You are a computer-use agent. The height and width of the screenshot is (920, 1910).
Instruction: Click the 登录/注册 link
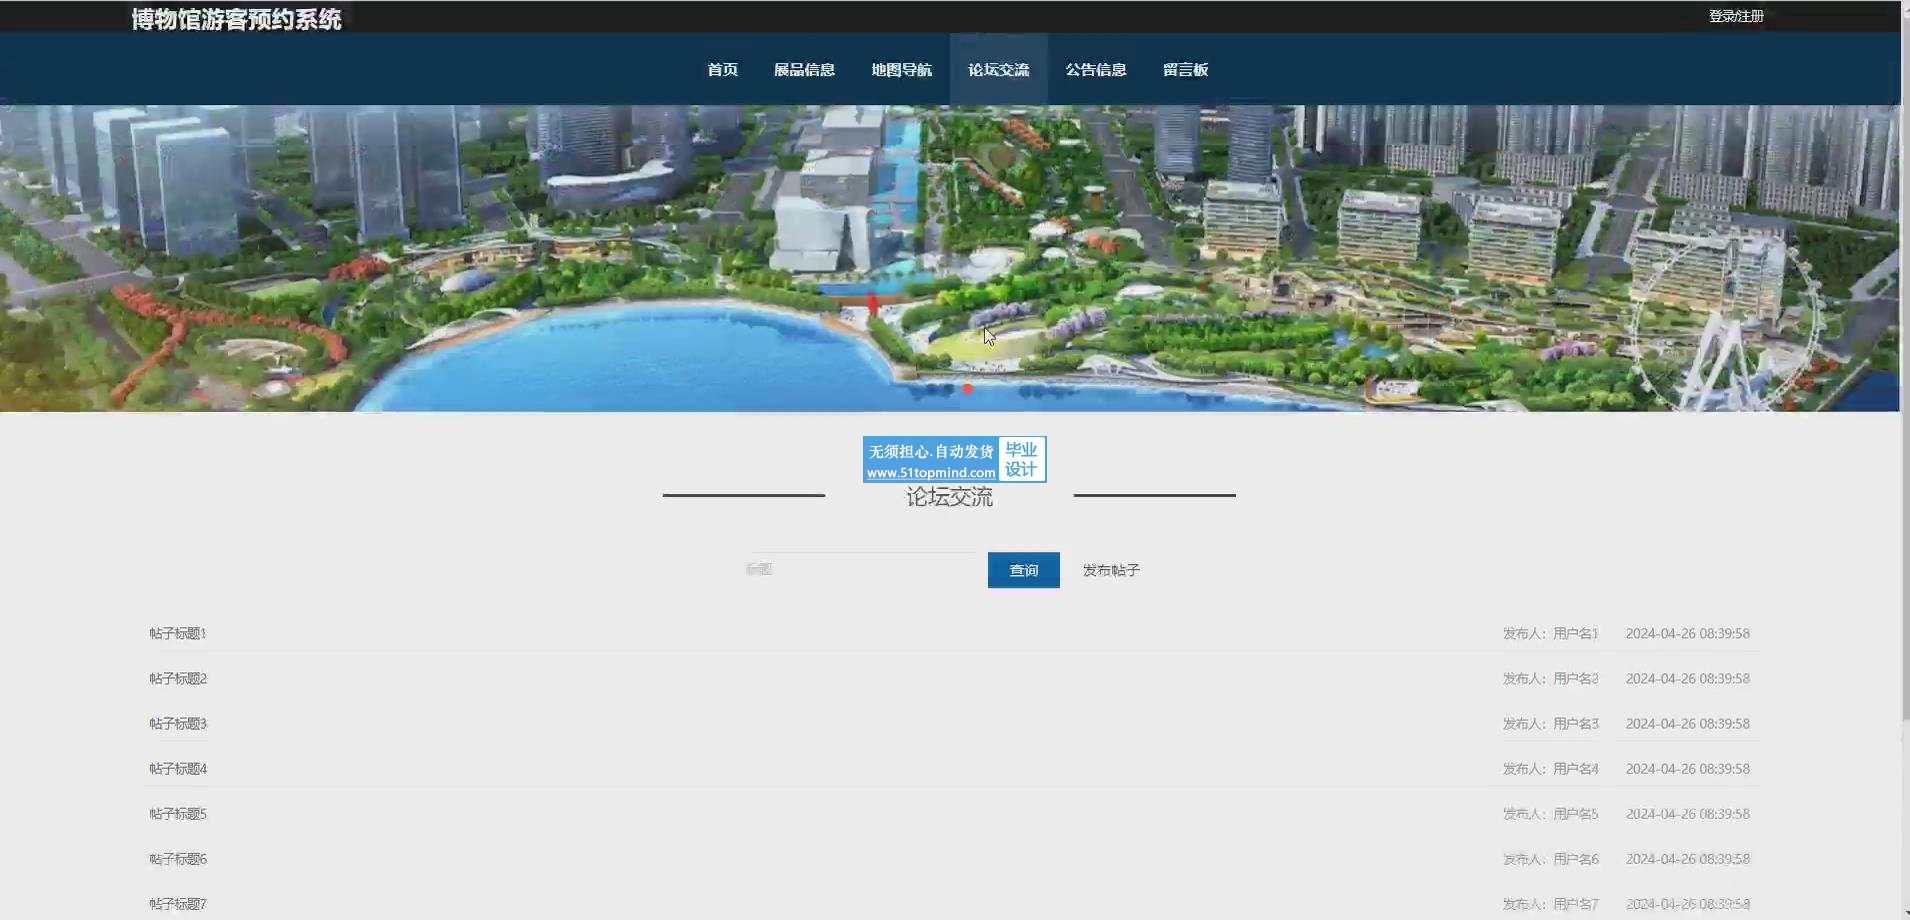click(x=1736, y=16)
